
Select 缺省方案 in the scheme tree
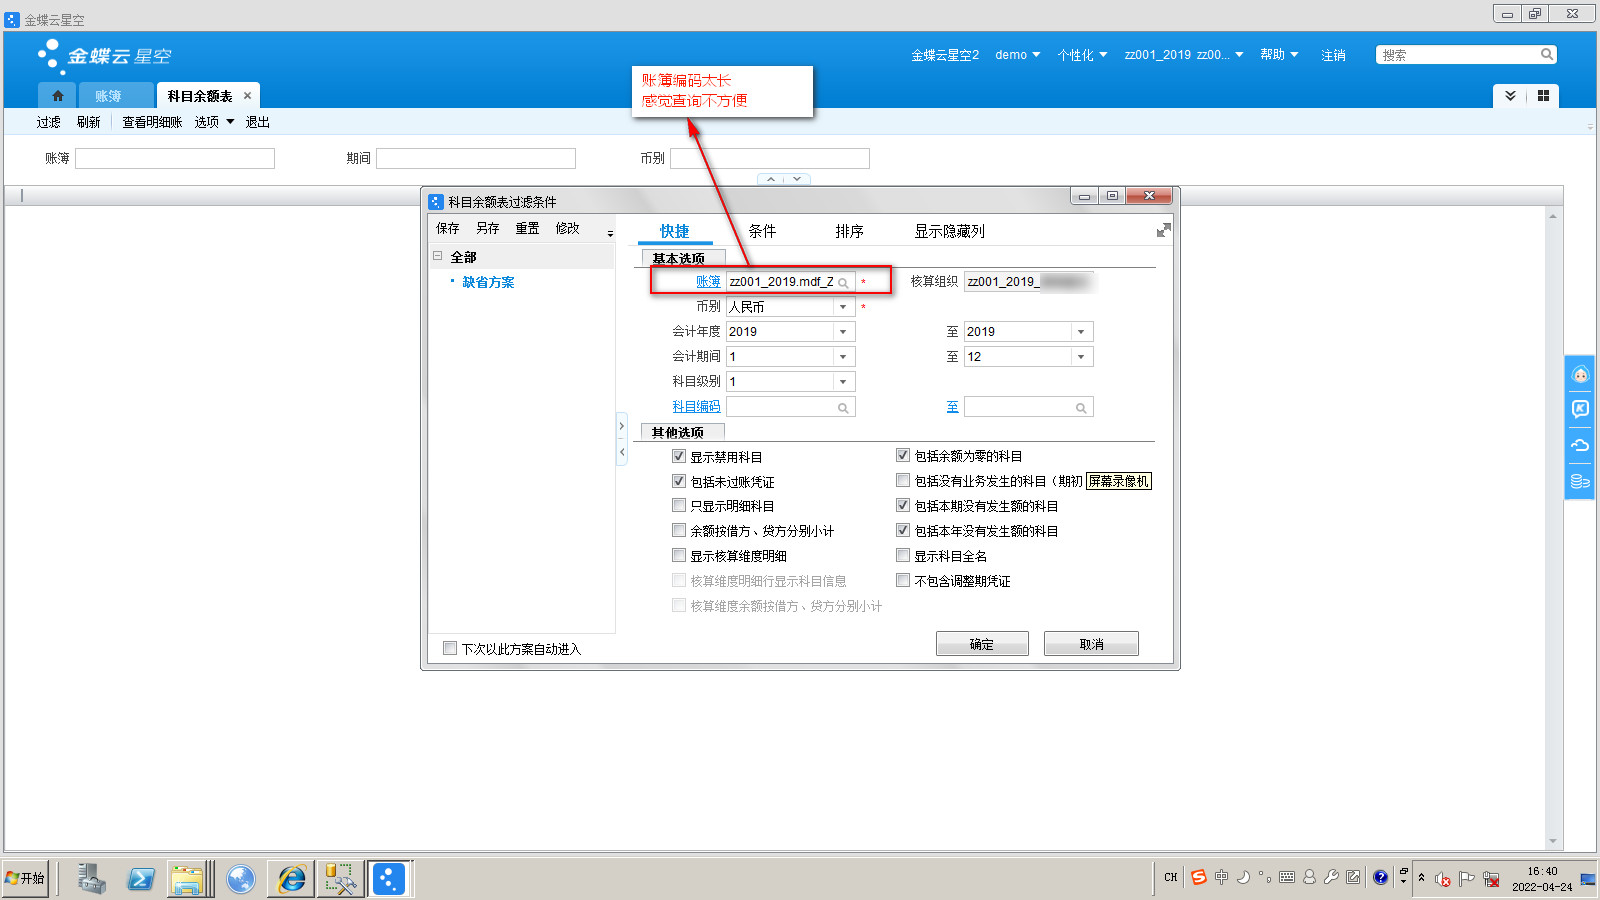(488, 282)
